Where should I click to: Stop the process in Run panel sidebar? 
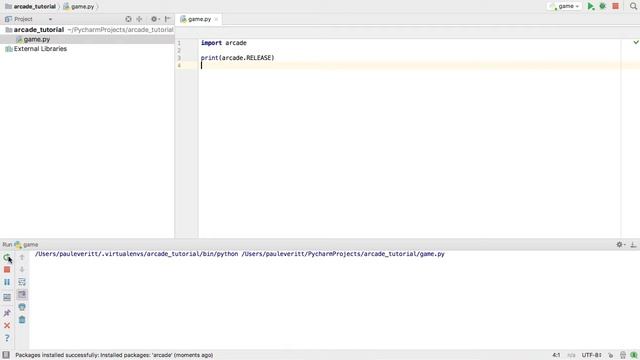(x=7, y=270)
